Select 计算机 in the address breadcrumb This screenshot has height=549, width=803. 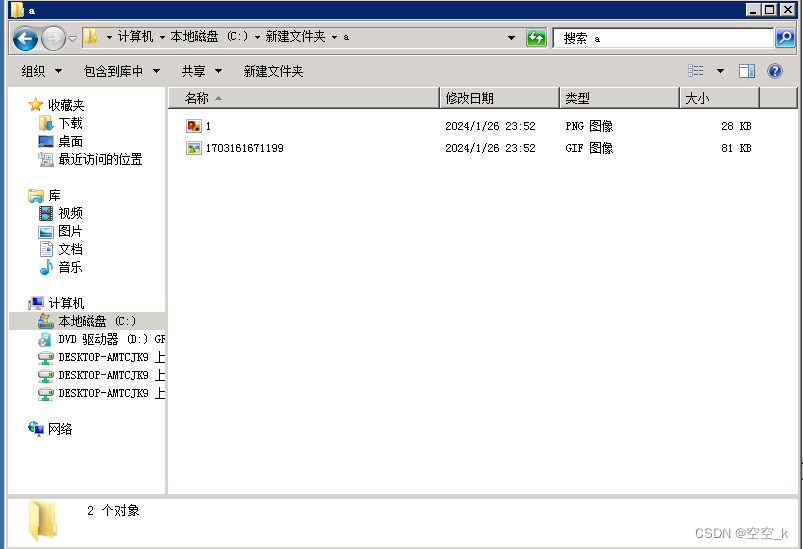(x=135, y=36)
